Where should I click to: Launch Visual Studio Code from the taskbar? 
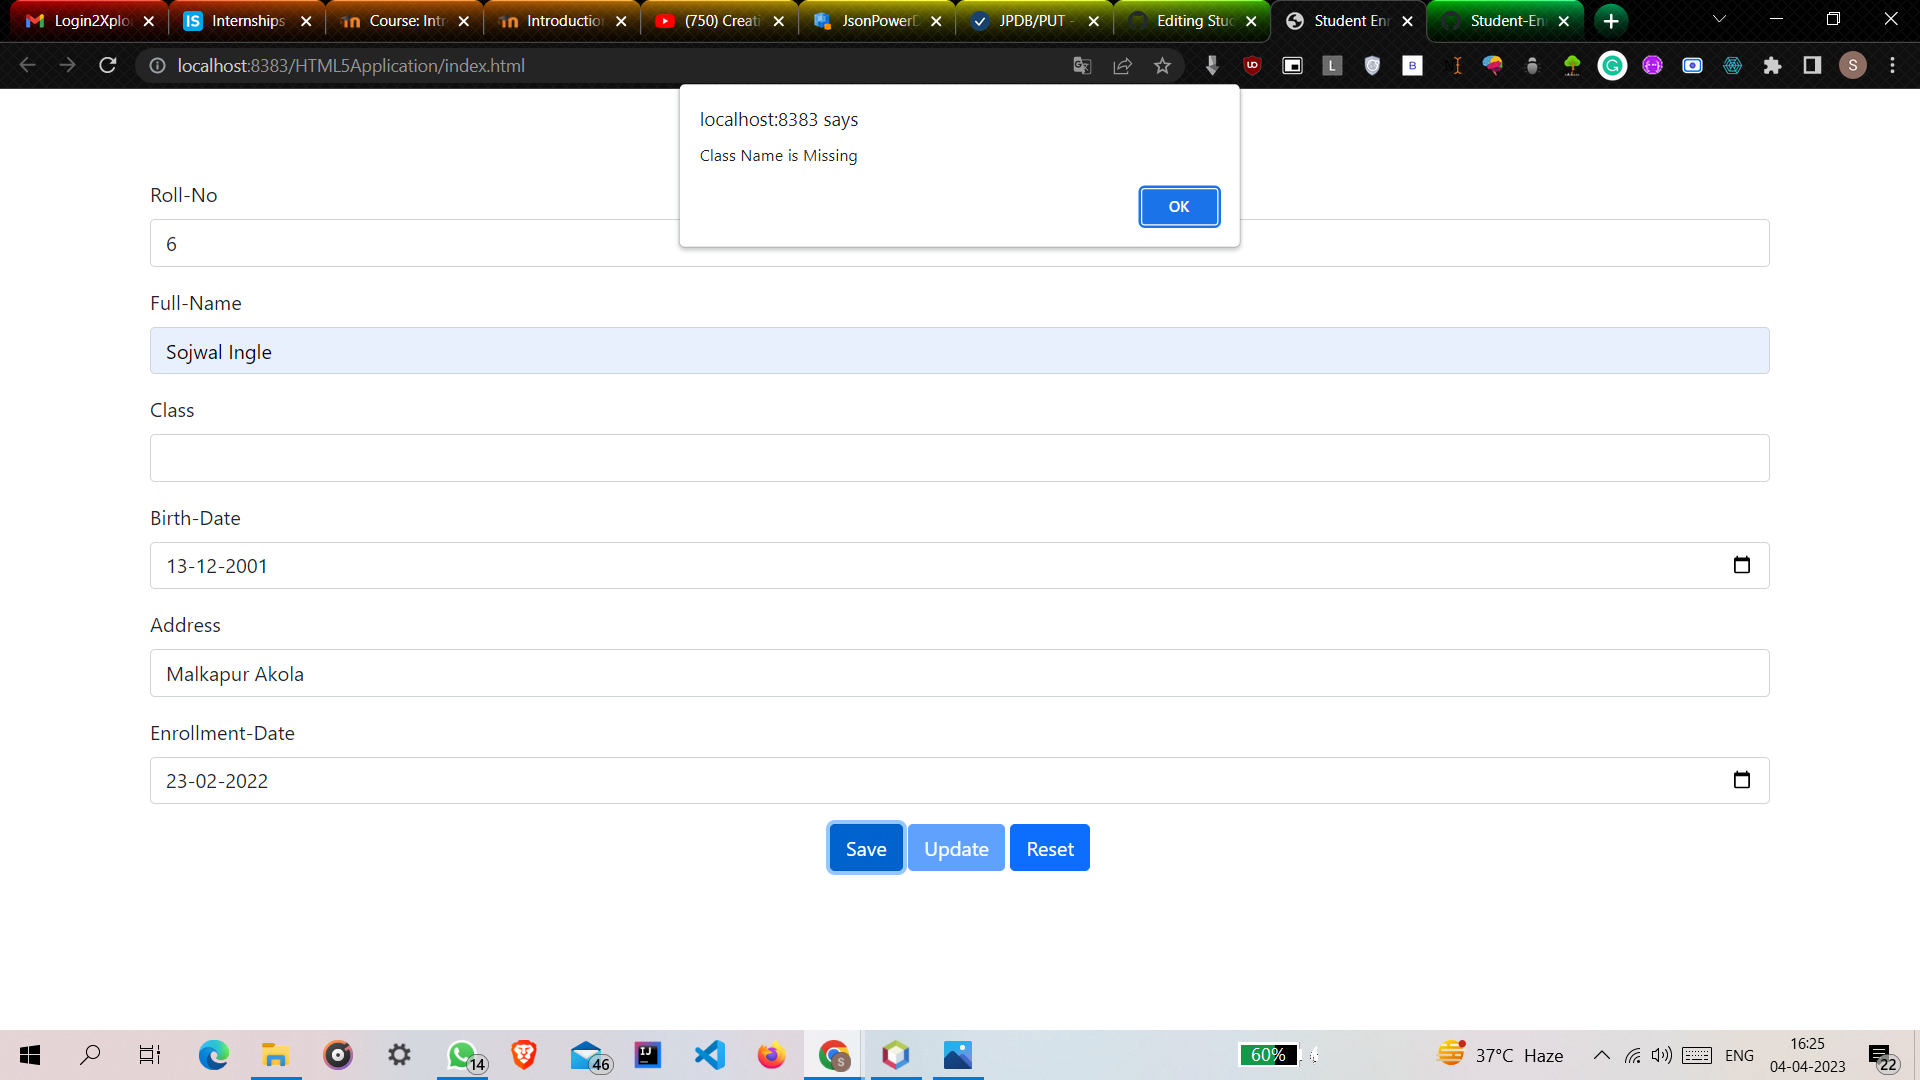click(x=709, y=1054)
